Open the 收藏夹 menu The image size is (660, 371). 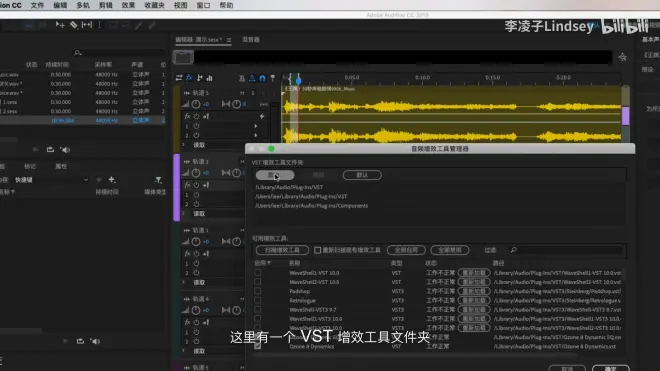coord(154,5)
